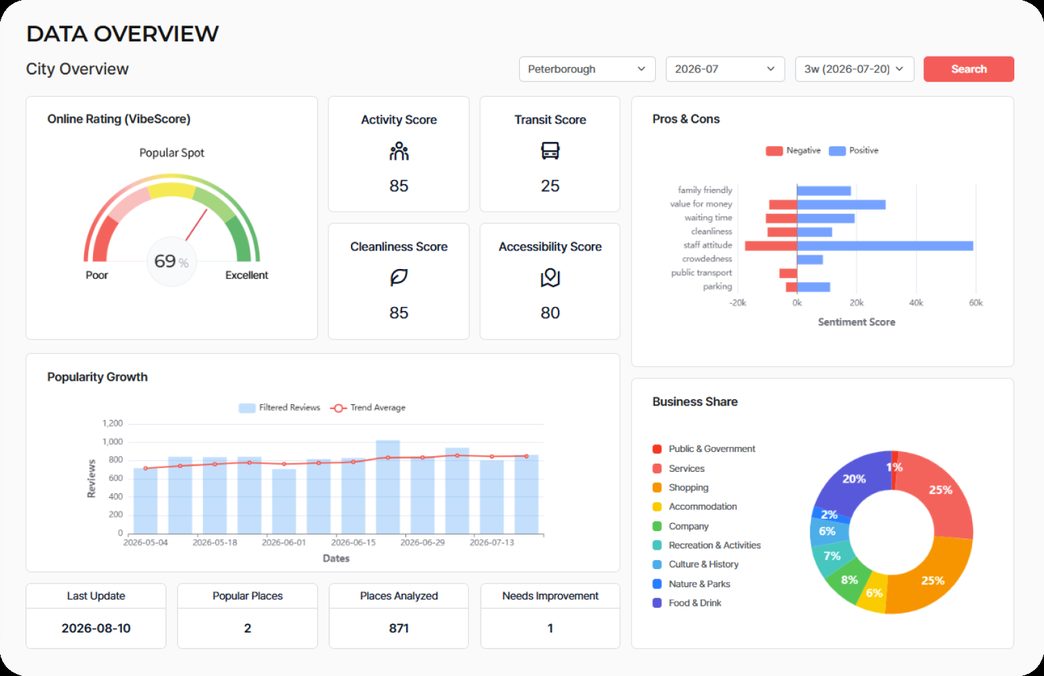
Task: Click the 25% orange Shopping donut segment
Action: [x=931, y=579]
